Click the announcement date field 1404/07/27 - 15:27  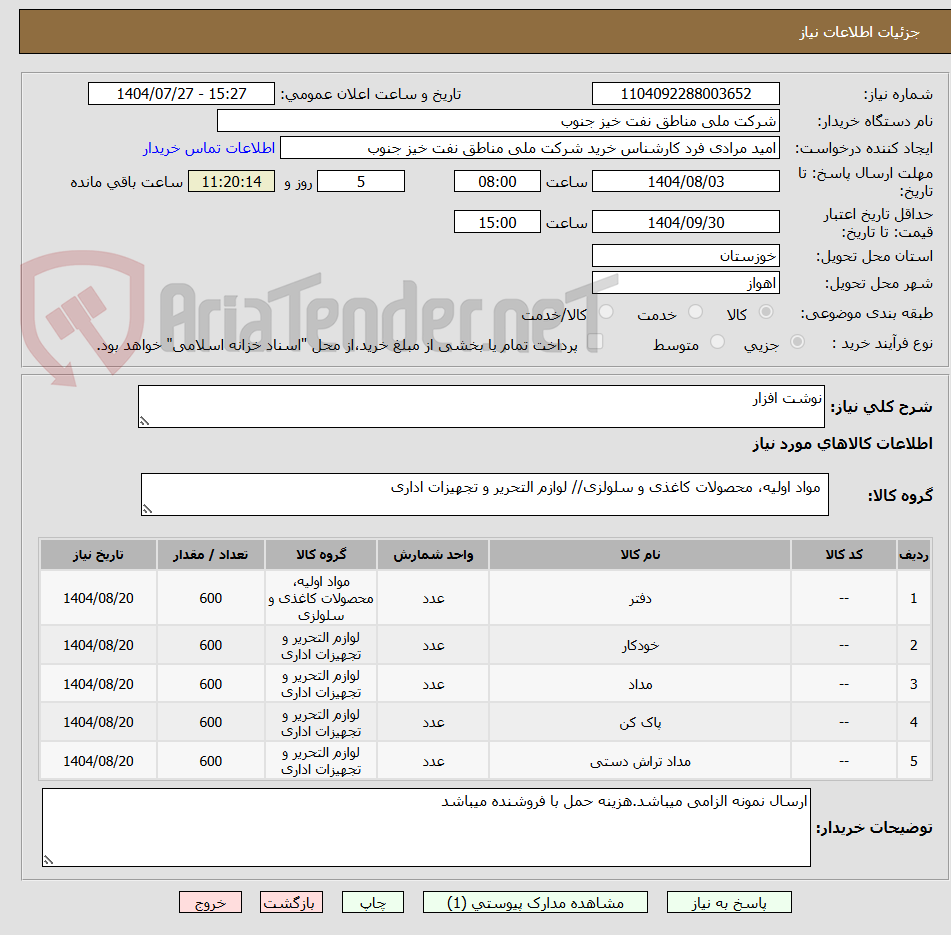tap(181, 94)
